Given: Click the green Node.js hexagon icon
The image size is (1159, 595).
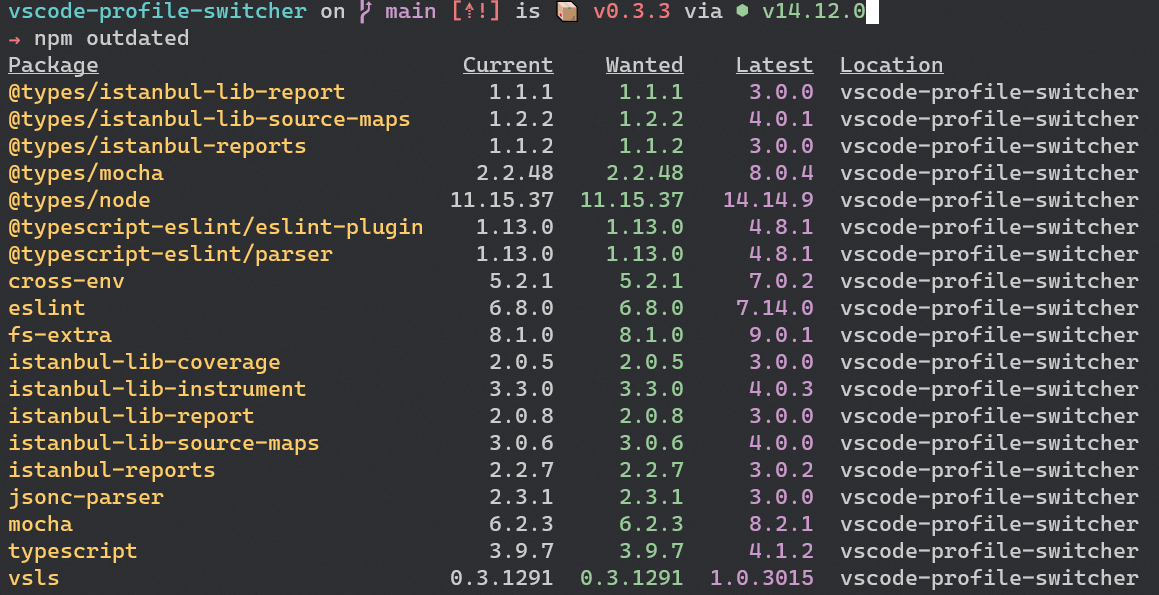Looking at the screenshot, I should click(x=742, y=13).
